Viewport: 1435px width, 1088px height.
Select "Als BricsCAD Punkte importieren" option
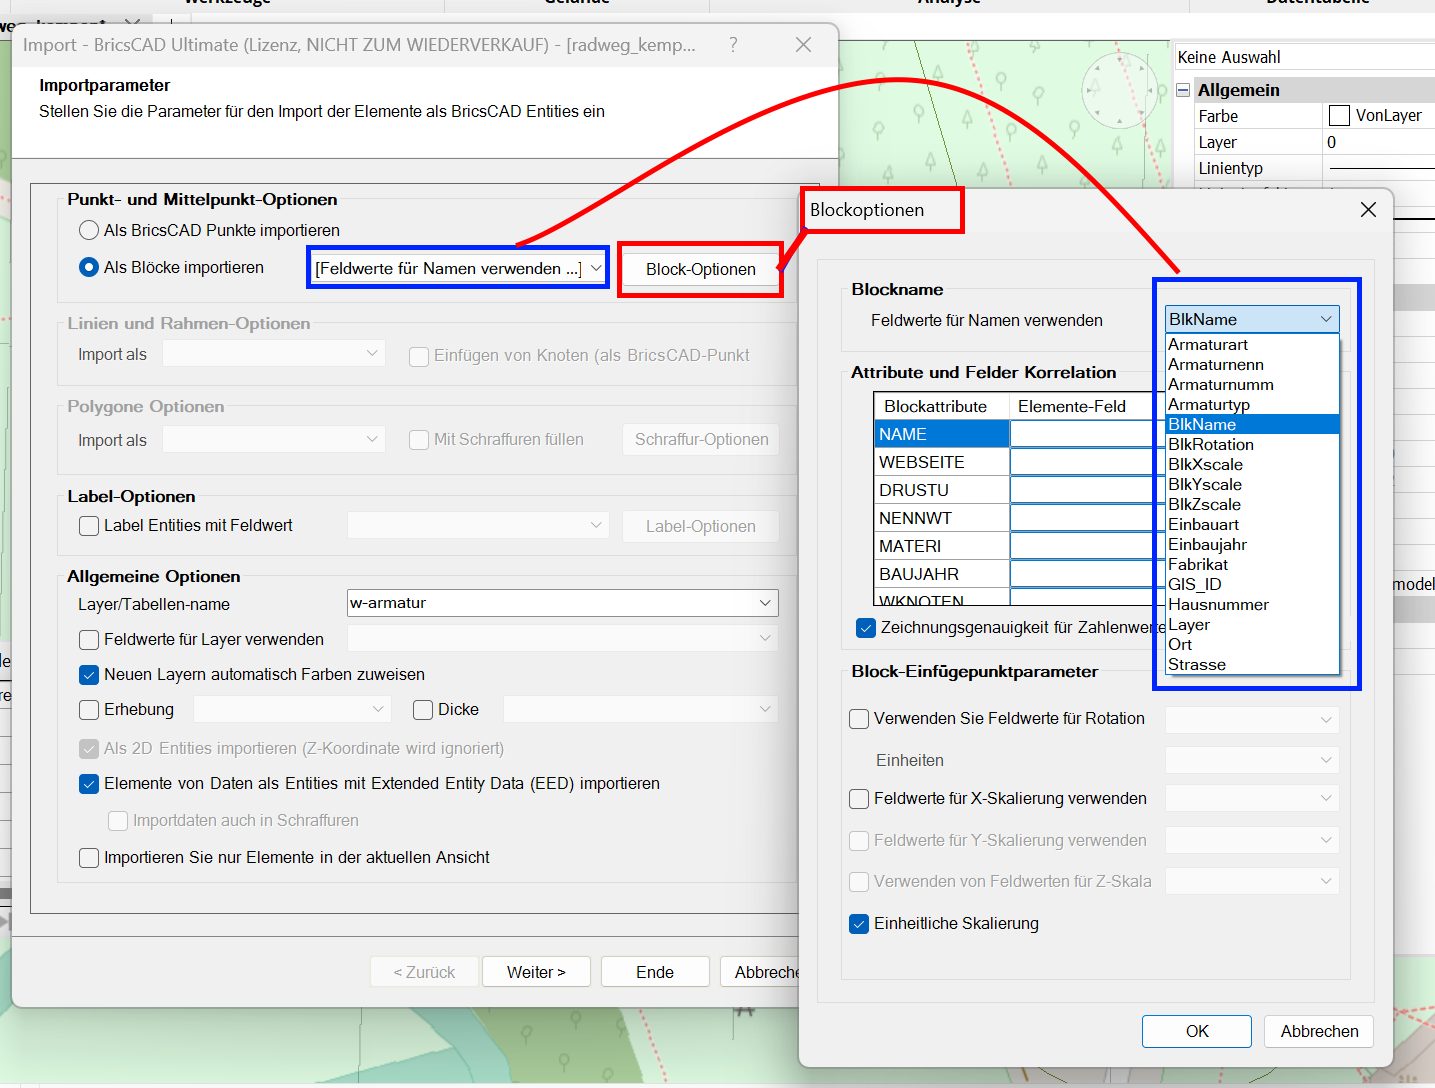pos(88,230)
